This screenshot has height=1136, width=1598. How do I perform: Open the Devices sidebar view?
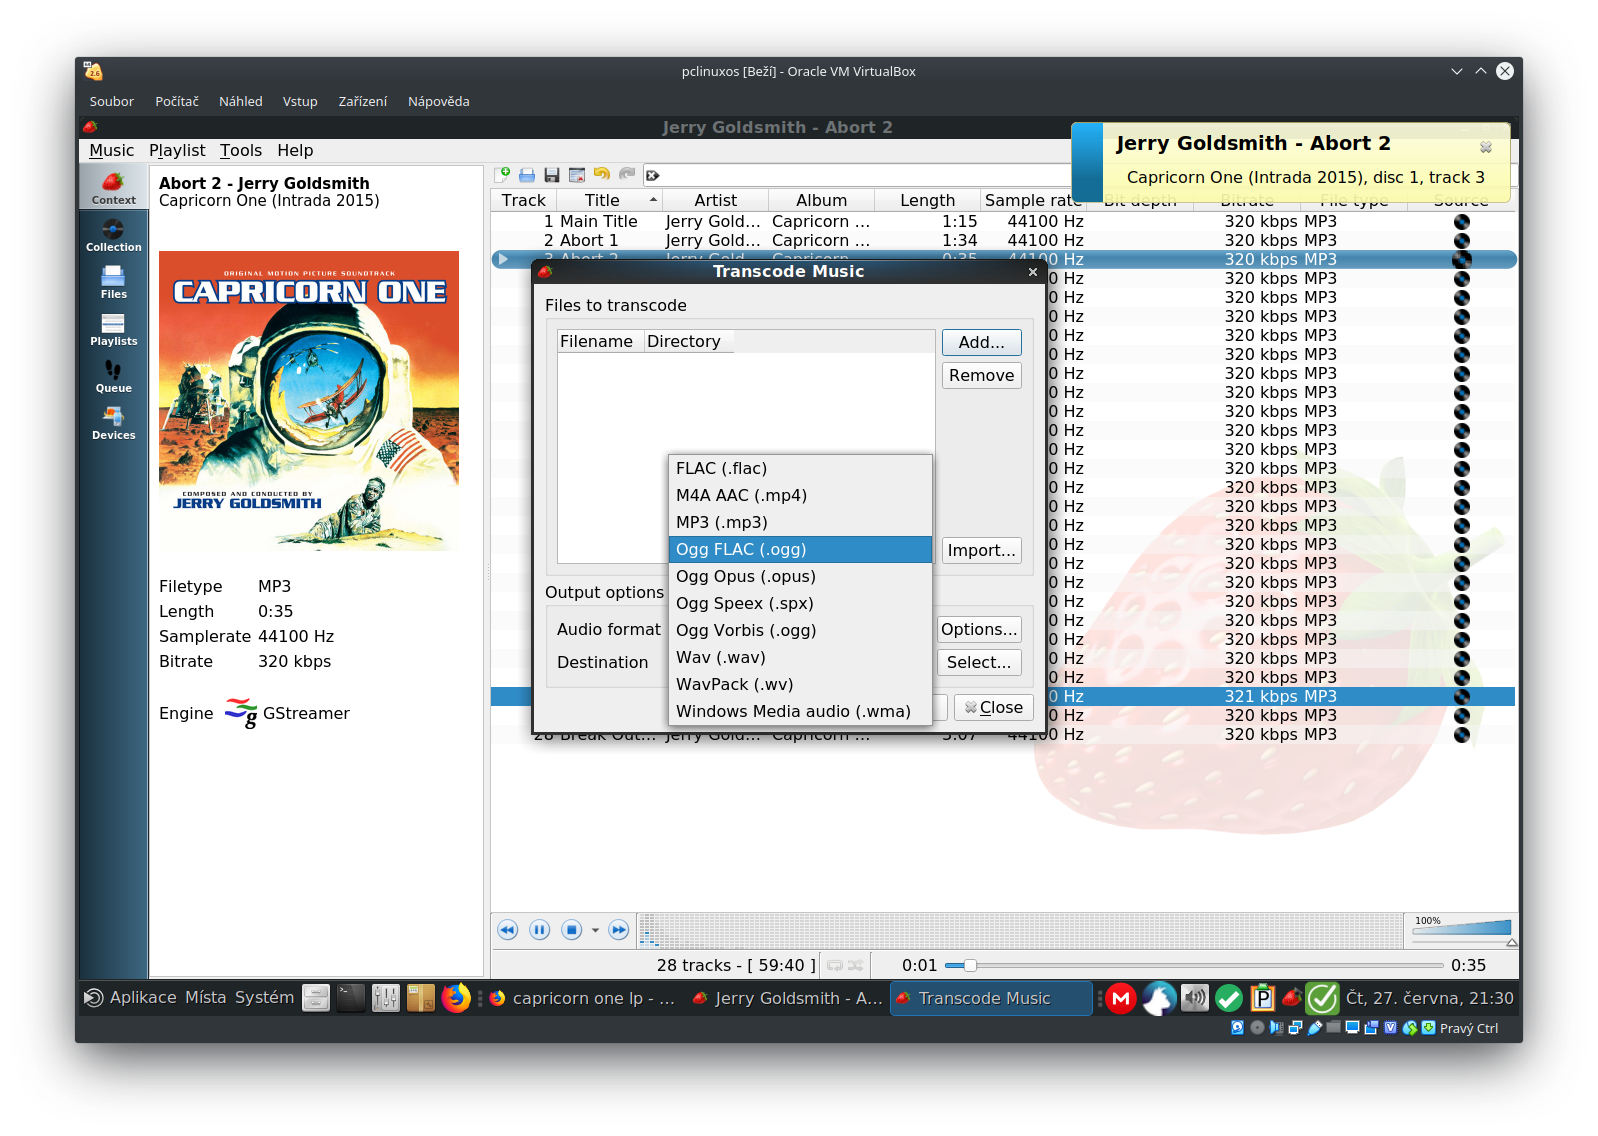coord(113,423)
